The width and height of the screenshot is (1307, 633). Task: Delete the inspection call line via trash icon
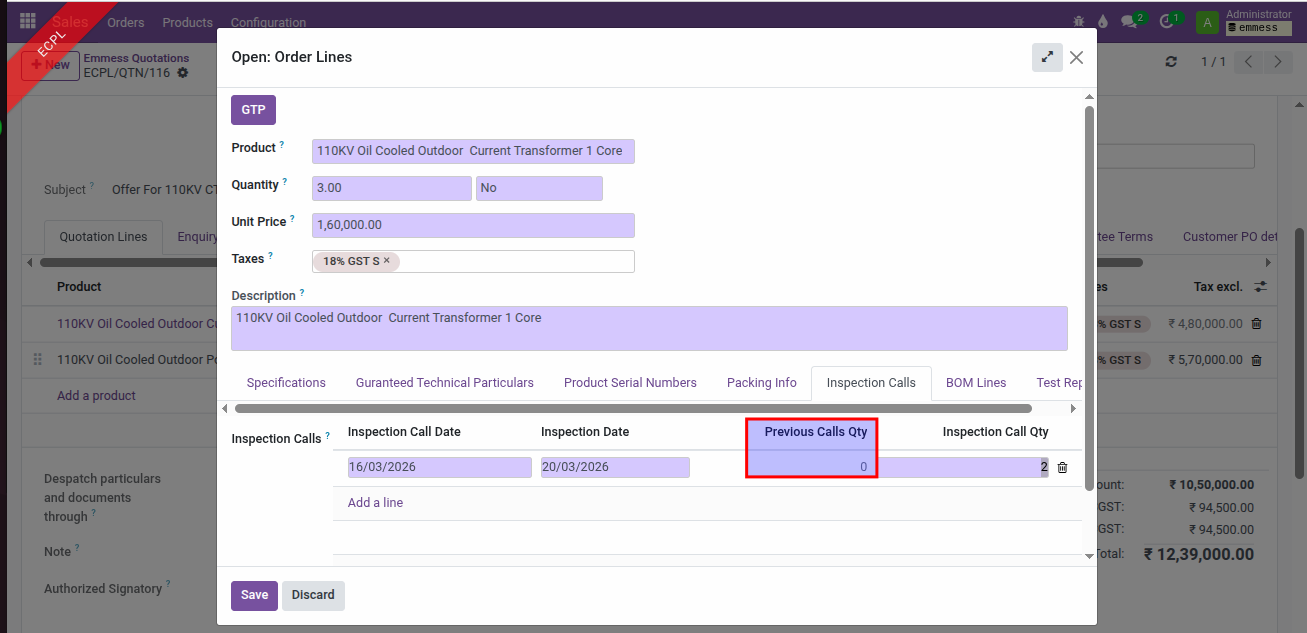(x=1062, y=467)
